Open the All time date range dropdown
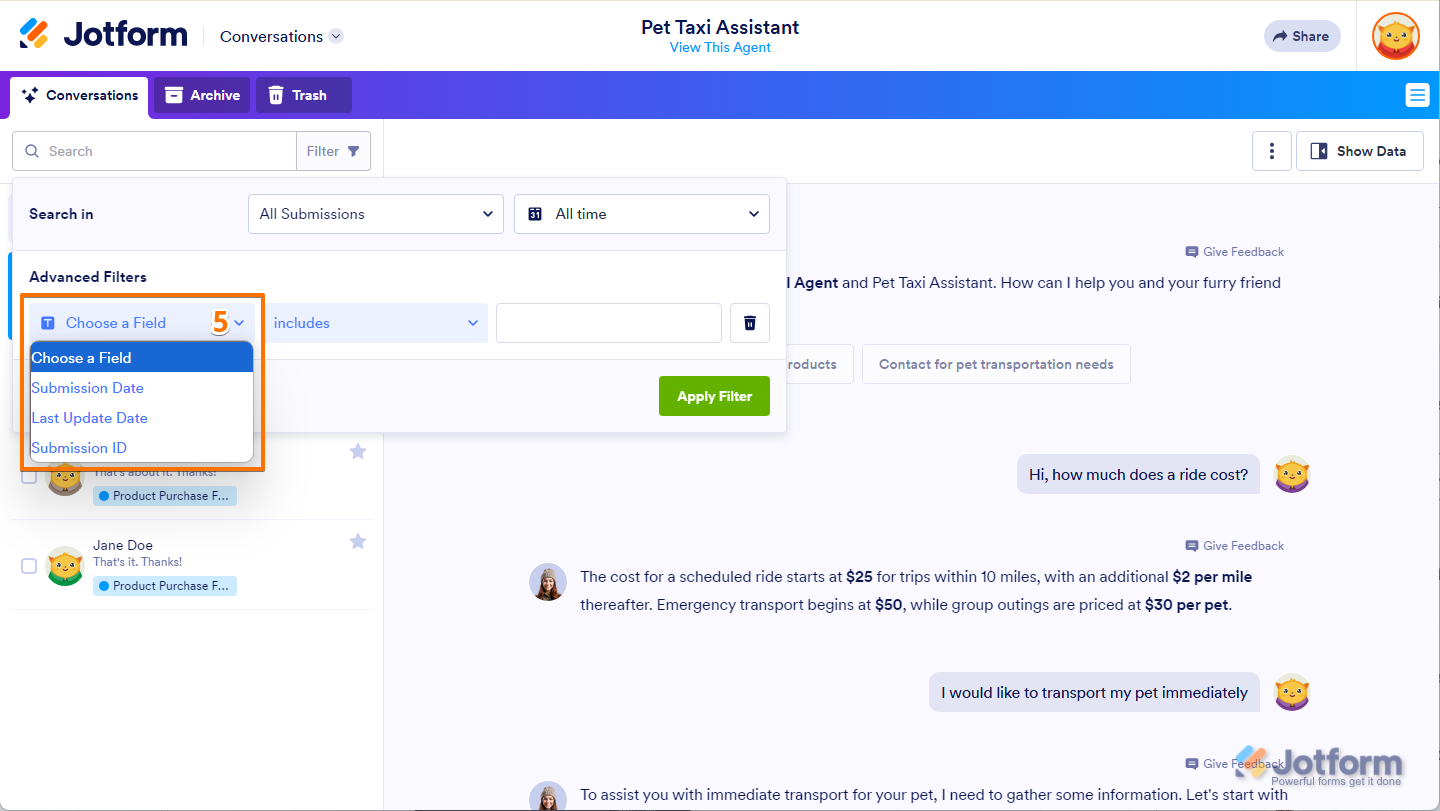Screen dimensions: 1440x811 point(641,214)
